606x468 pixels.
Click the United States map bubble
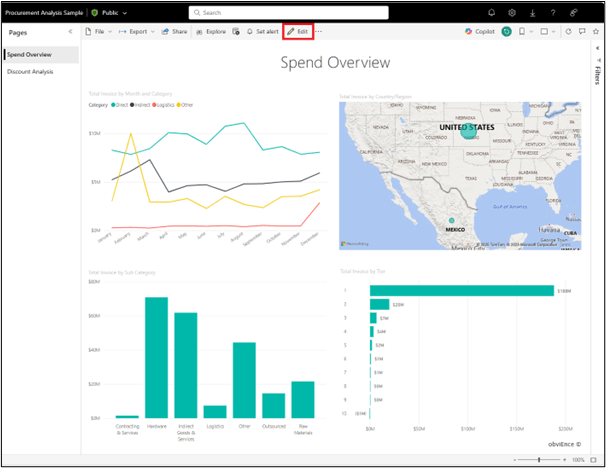(469, 131)
